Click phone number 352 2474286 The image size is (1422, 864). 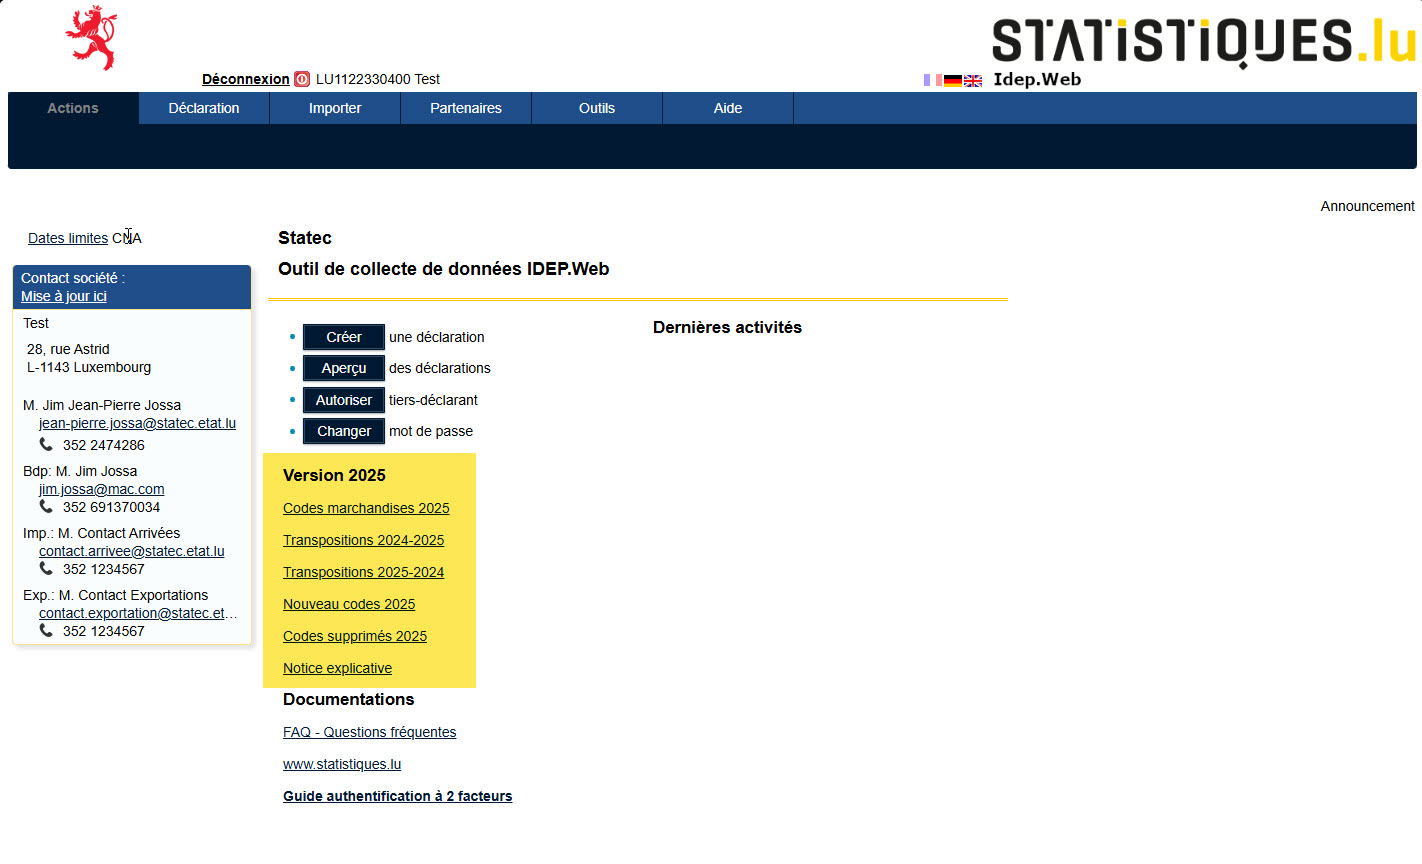104,445
